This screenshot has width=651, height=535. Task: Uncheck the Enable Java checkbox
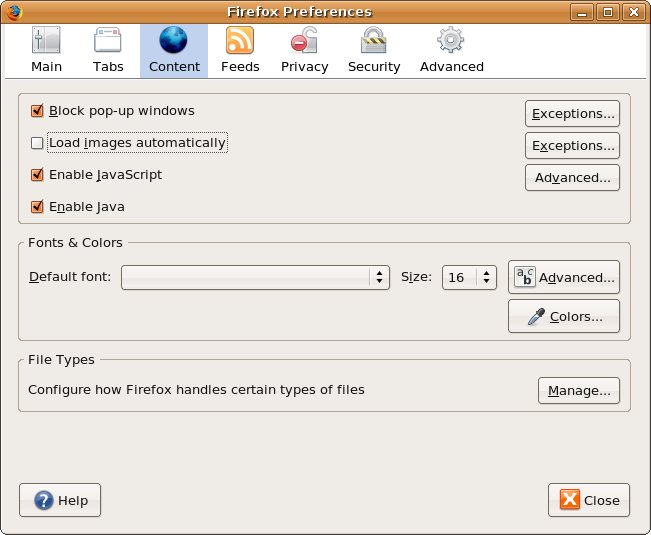[x=37, y=207]
